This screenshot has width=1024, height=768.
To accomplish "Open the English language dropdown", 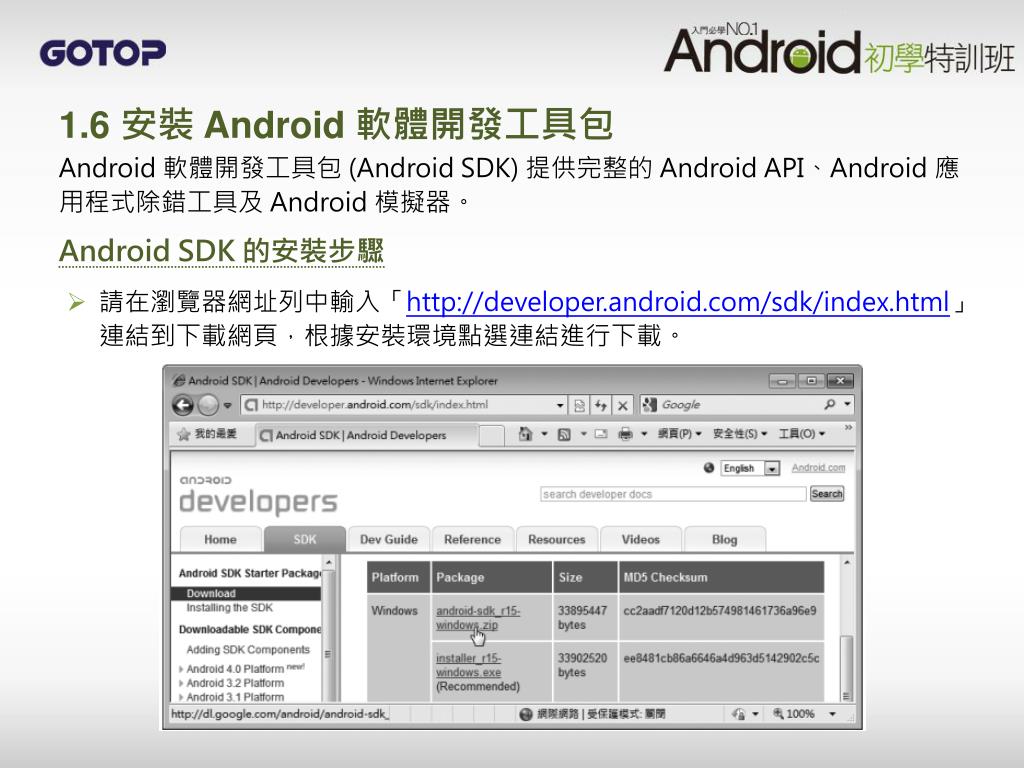I will coord(750,468).
